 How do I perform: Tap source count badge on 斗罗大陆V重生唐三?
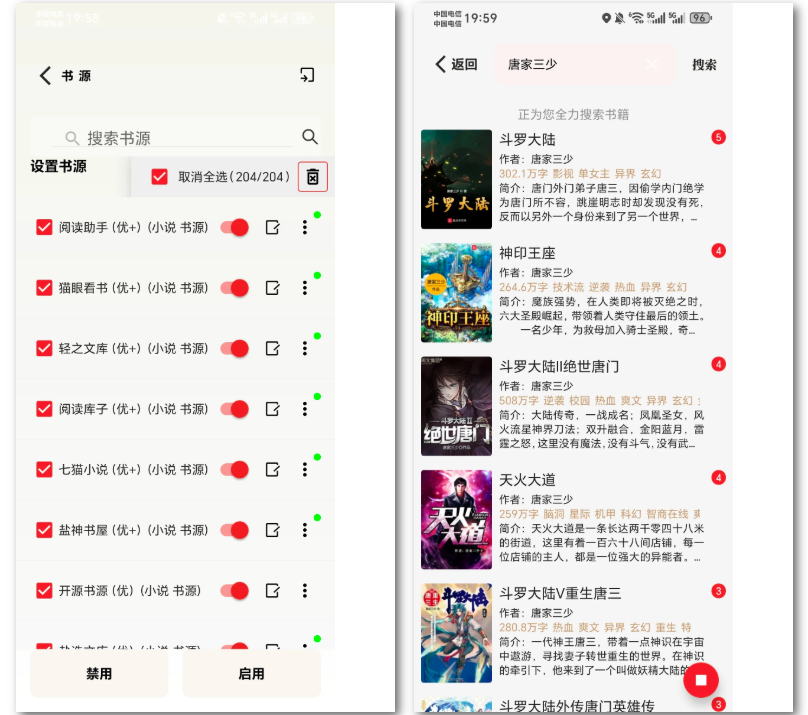[718, 591]
